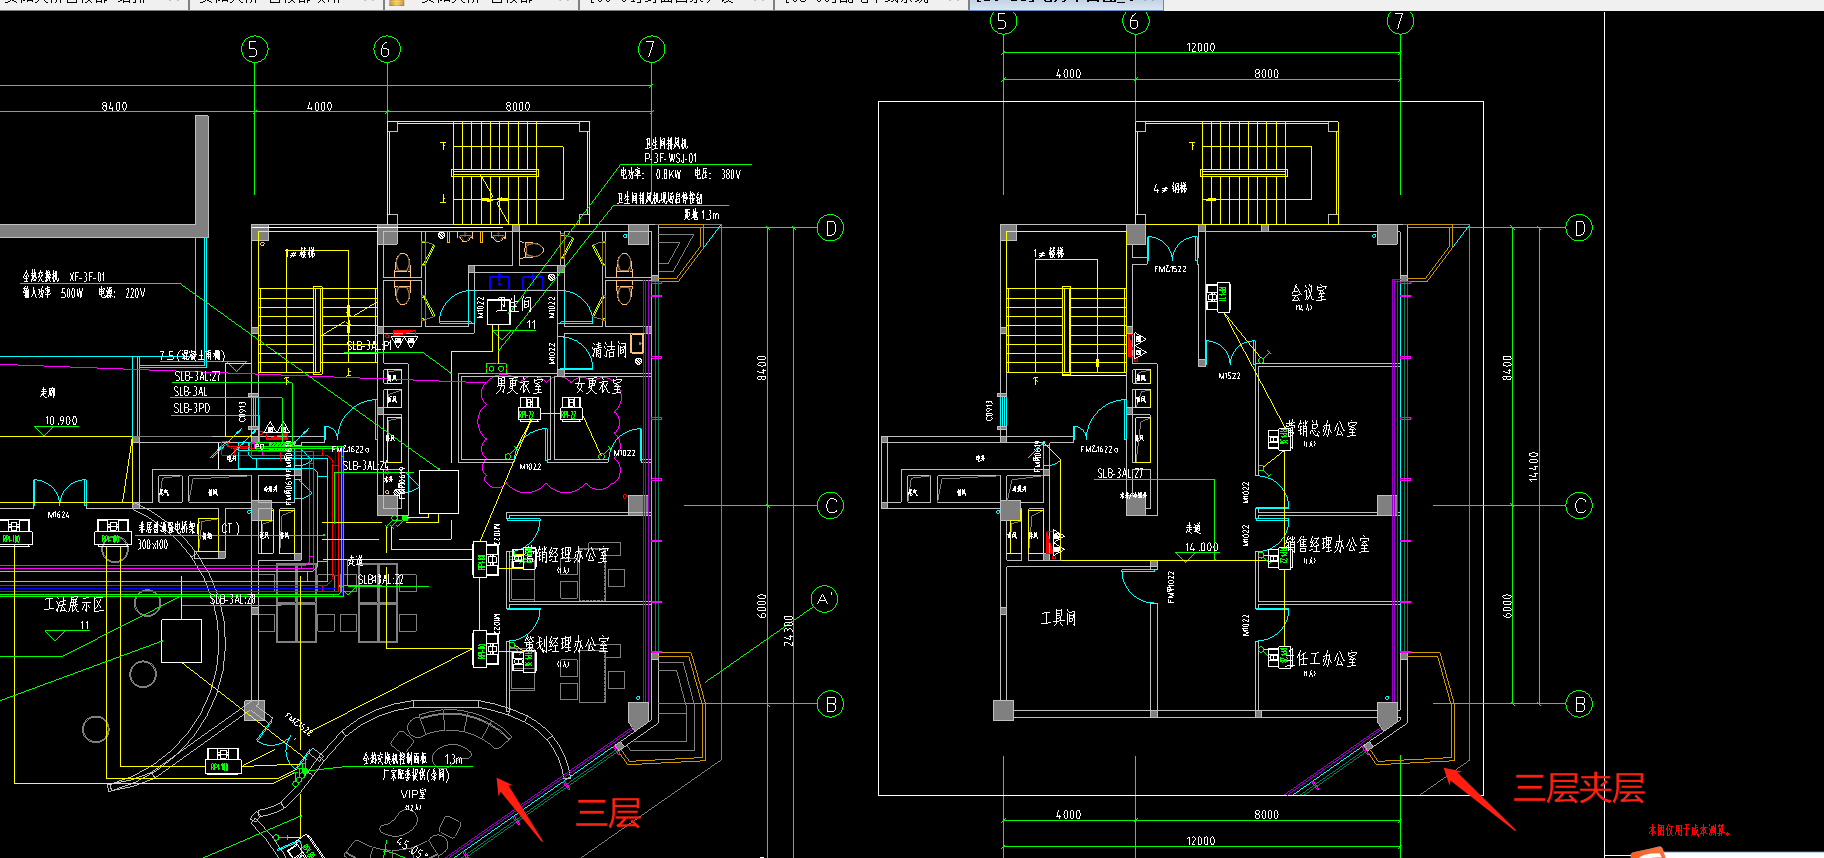Select the M1624 door tag
This screenshot has height=858, width=1824.
pyautogui.click(x=59, y=514)
